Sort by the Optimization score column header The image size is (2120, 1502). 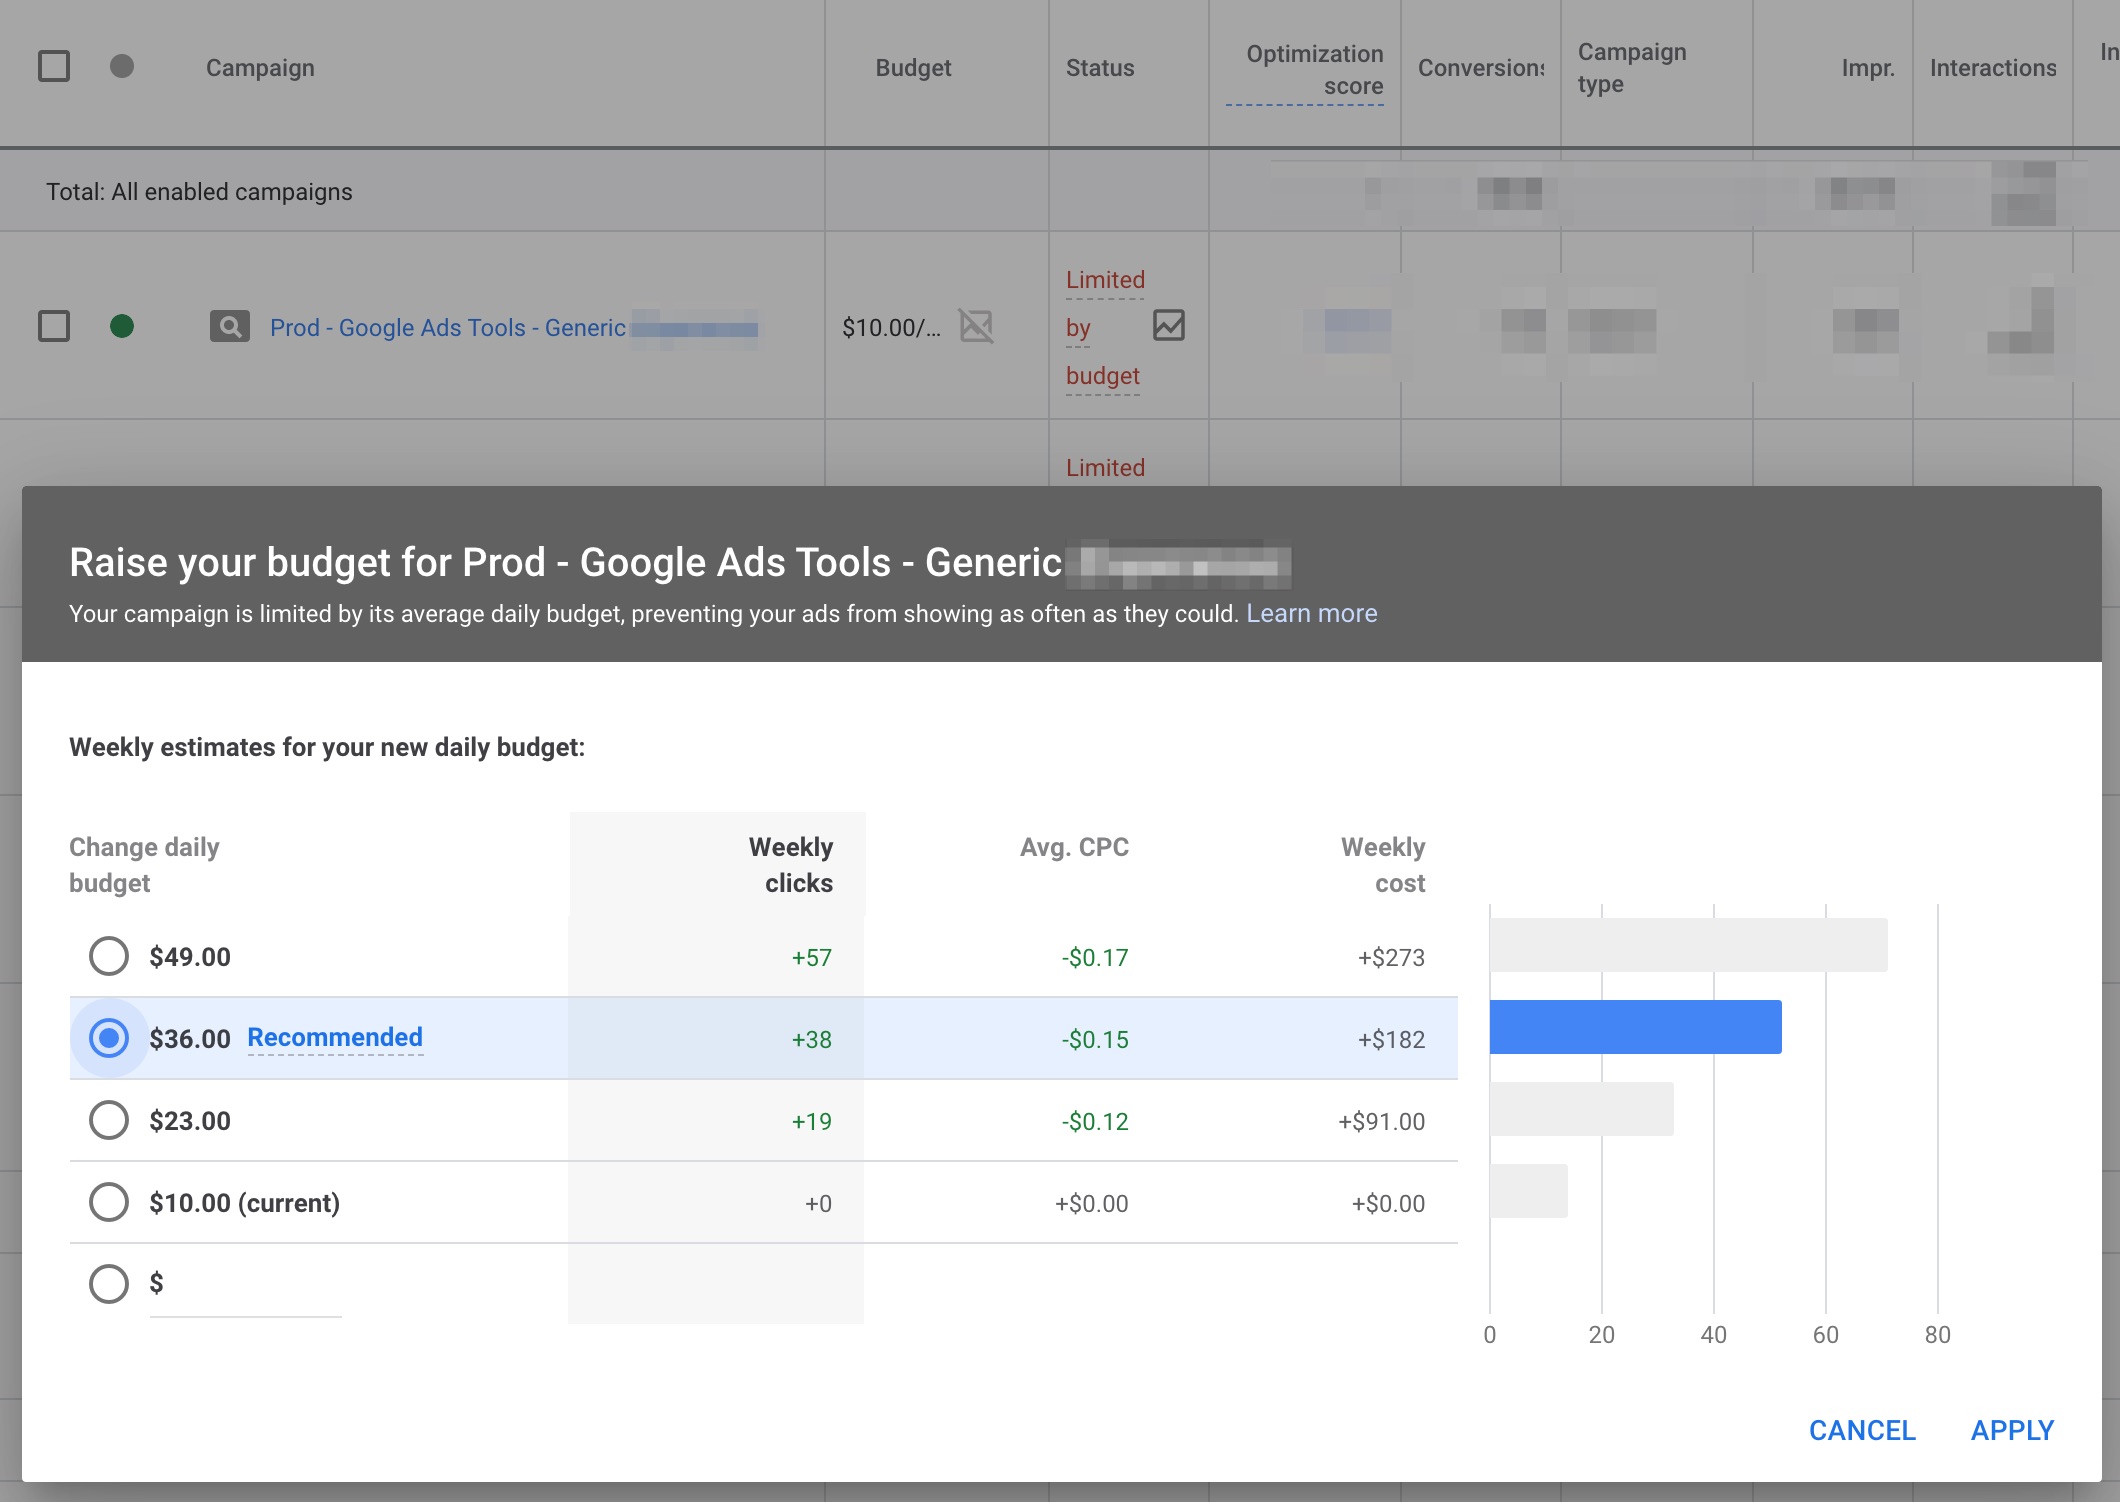1313,69
